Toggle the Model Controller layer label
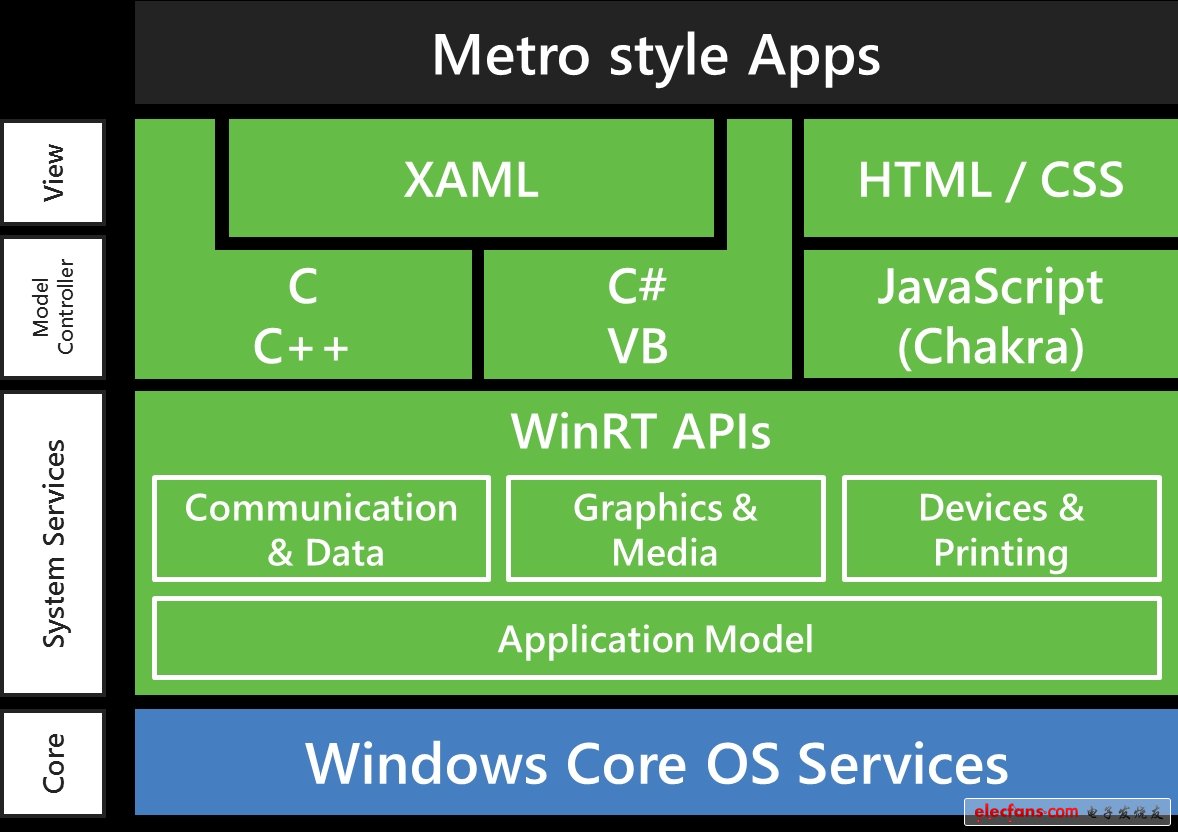 (x=52, y=305)
